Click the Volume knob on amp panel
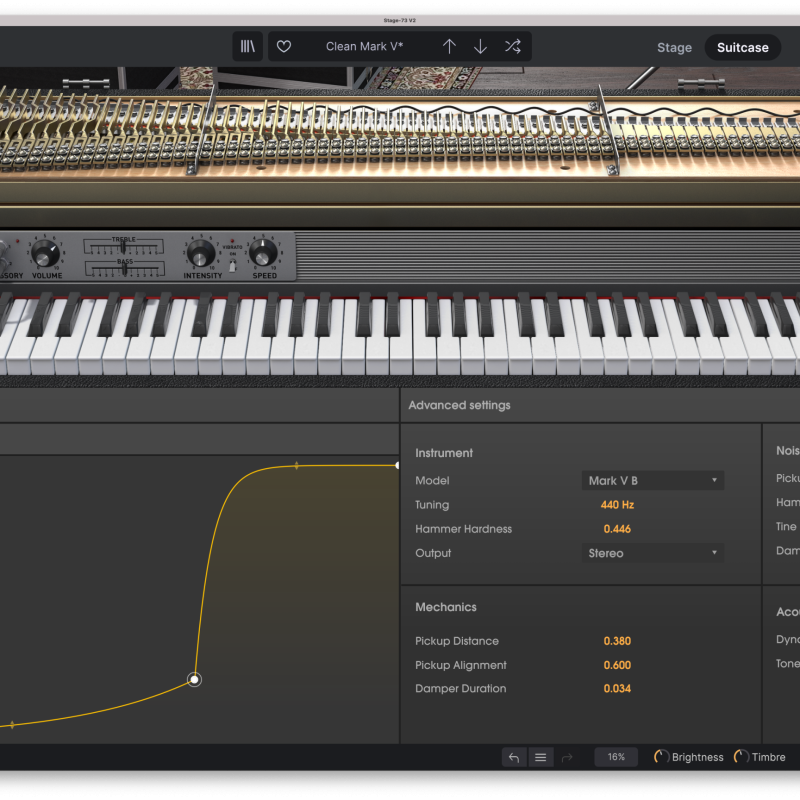800x800 pixels. [45, 253]
